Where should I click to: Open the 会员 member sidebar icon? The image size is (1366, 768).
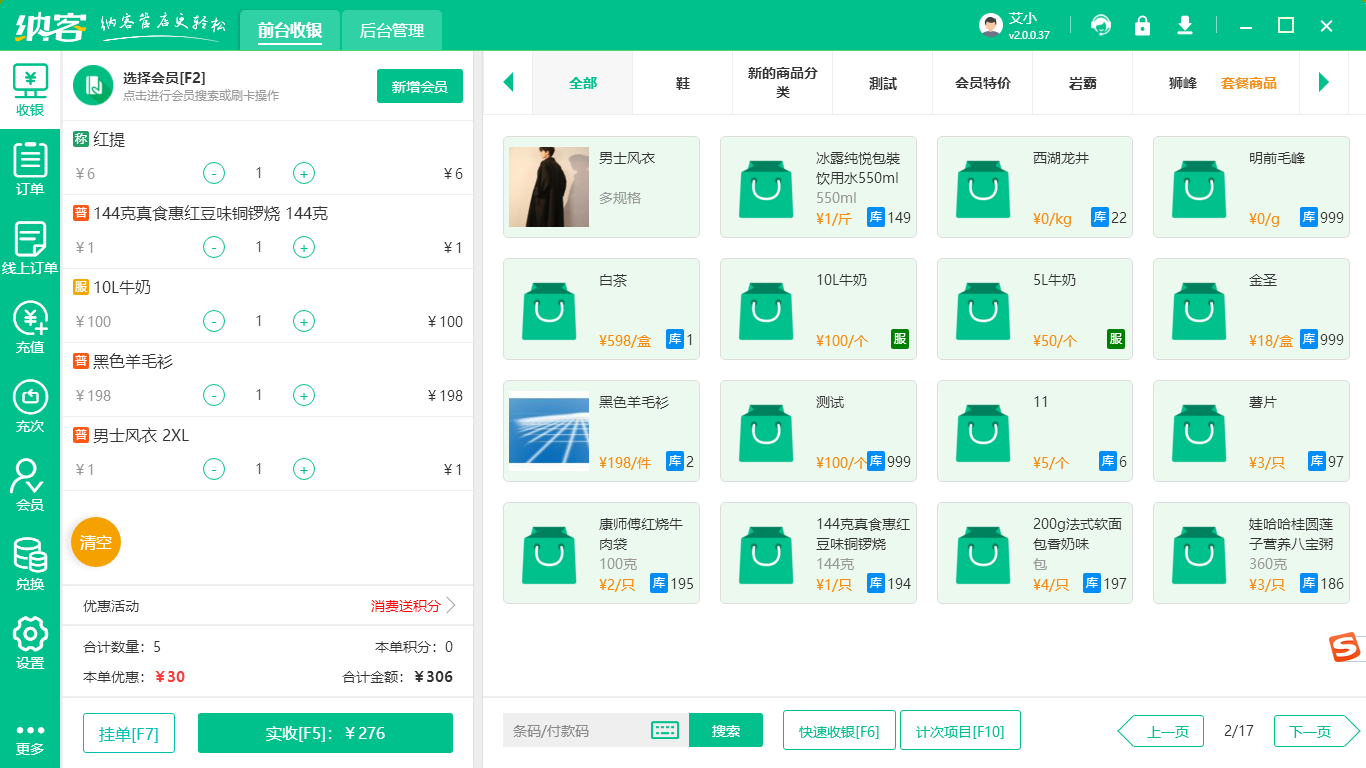click(x=30, y=485)
